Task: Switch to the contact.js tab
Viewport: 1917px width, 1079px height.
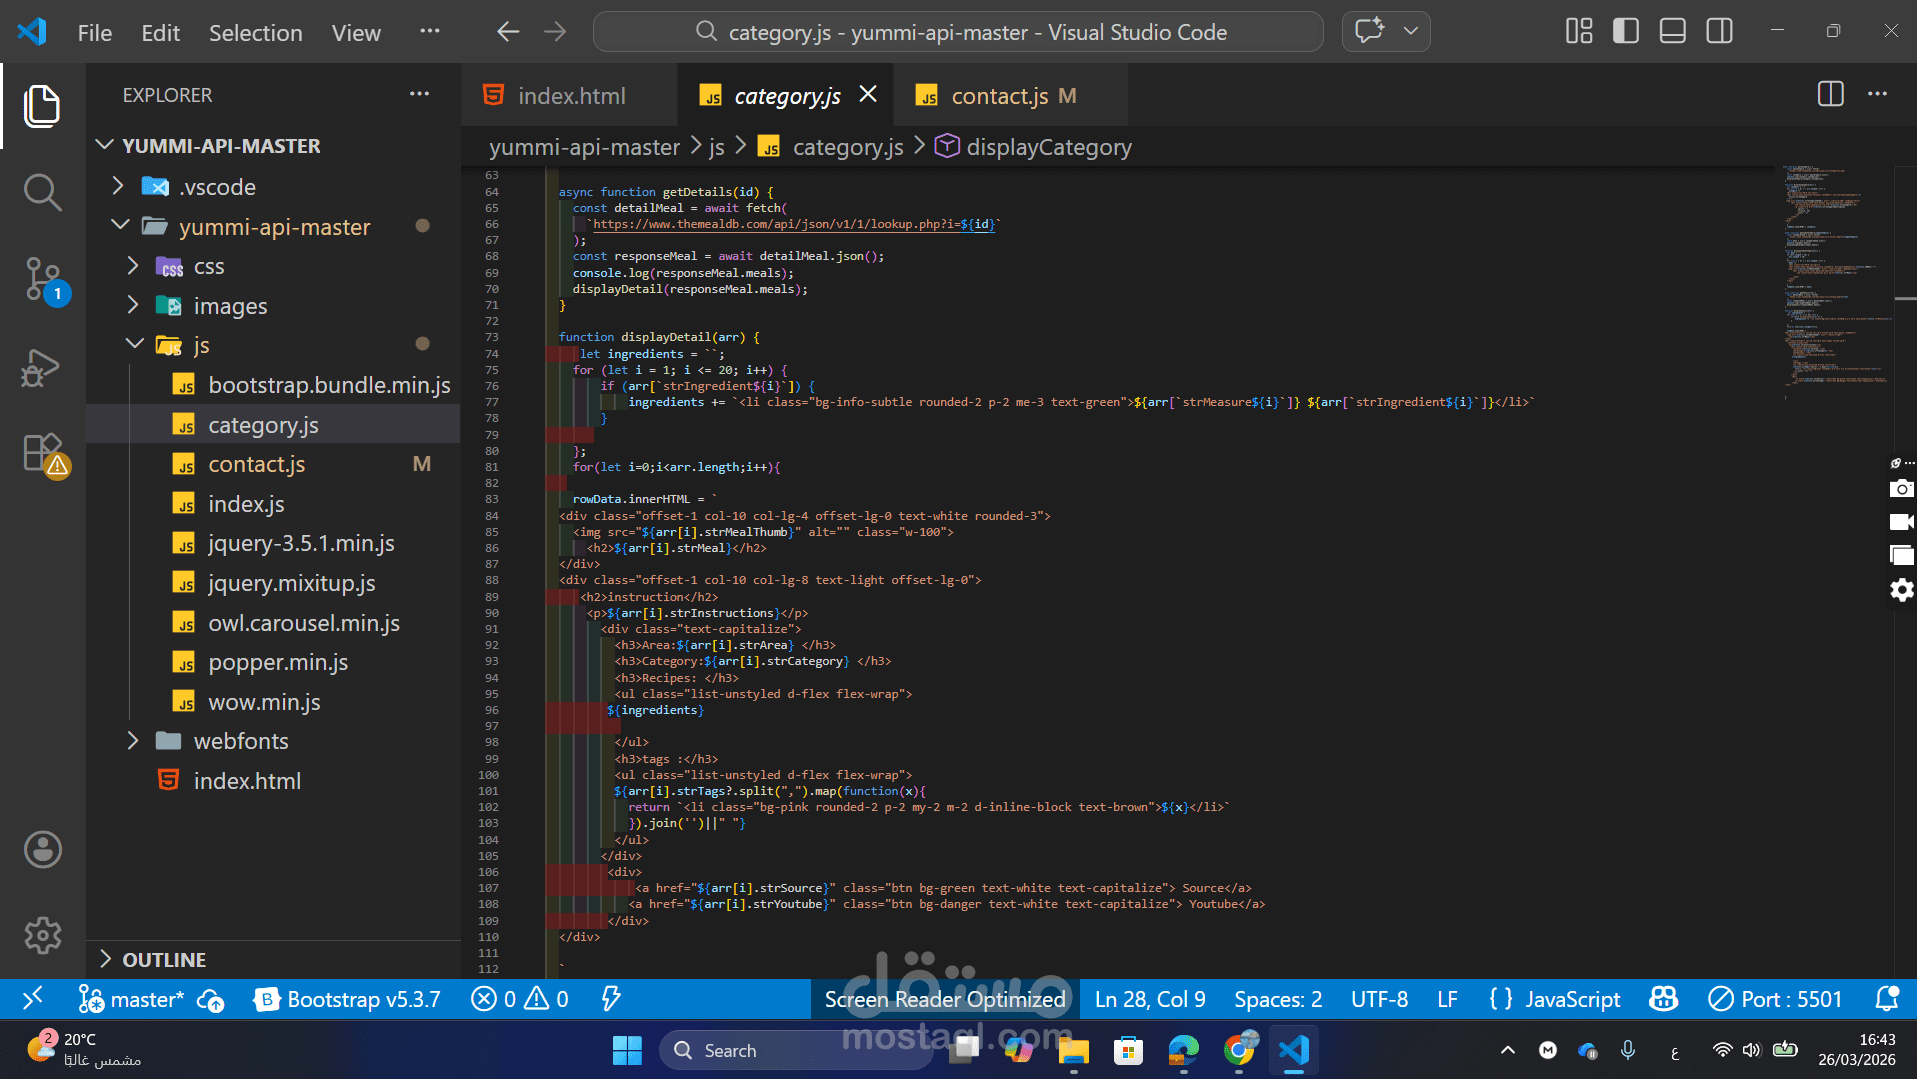Action: pos(999,96)
